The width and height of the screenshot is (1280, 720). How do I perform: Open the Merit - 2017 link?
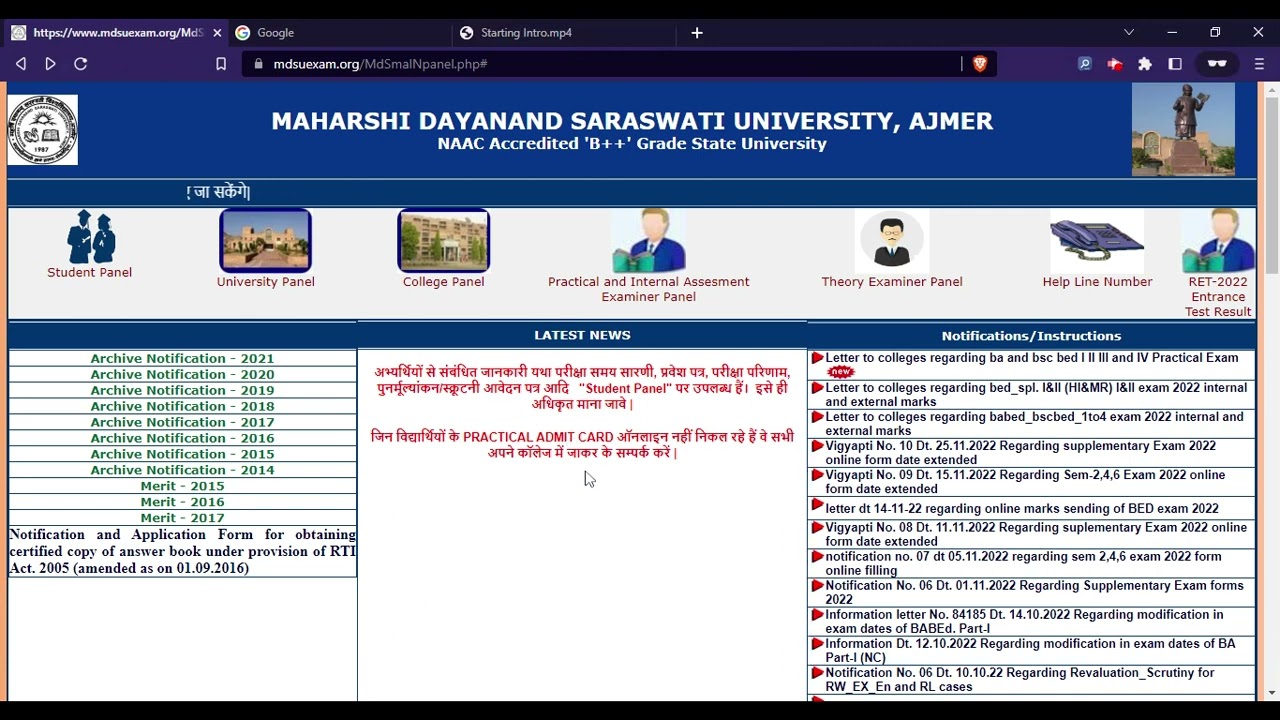tap(182, 518)
